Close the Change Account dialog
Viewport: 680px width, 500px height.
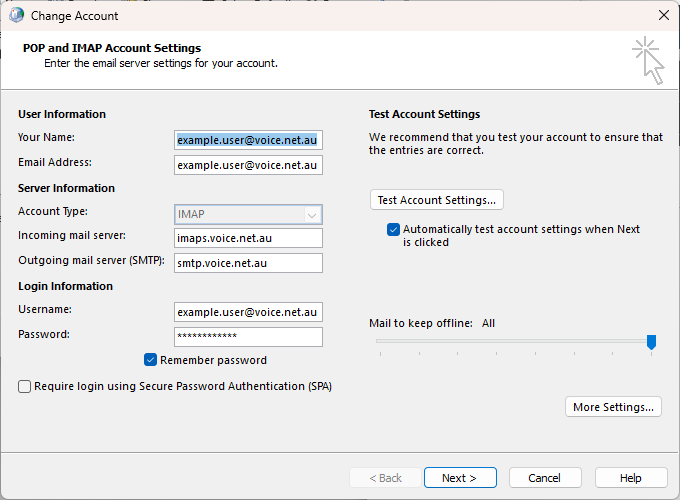tap(663, 16)
